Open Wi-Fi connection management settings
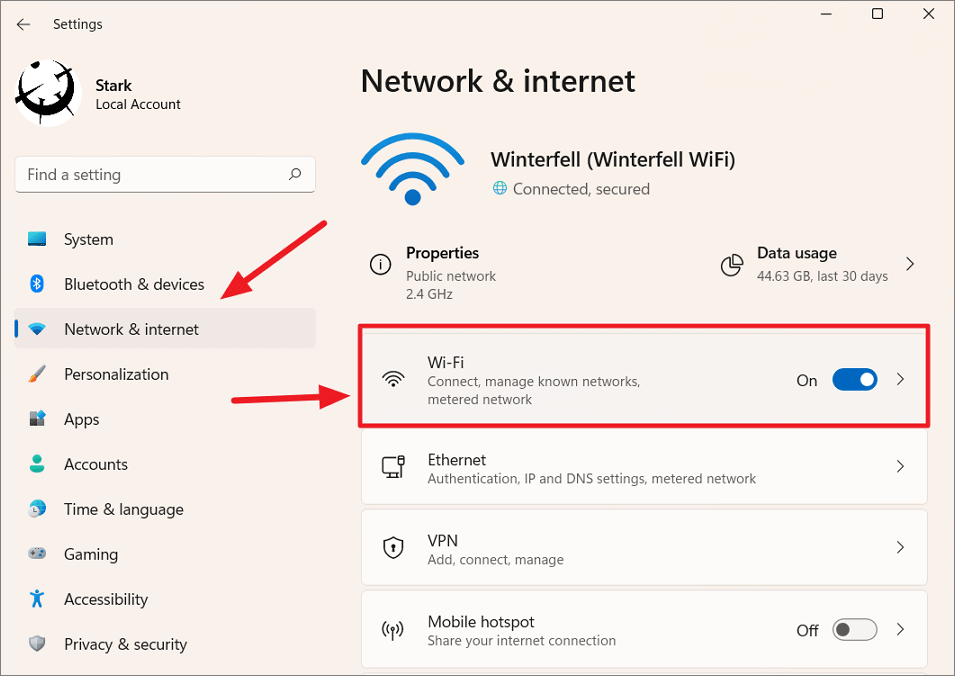955x676 pixels. click(x=600, y=379)
